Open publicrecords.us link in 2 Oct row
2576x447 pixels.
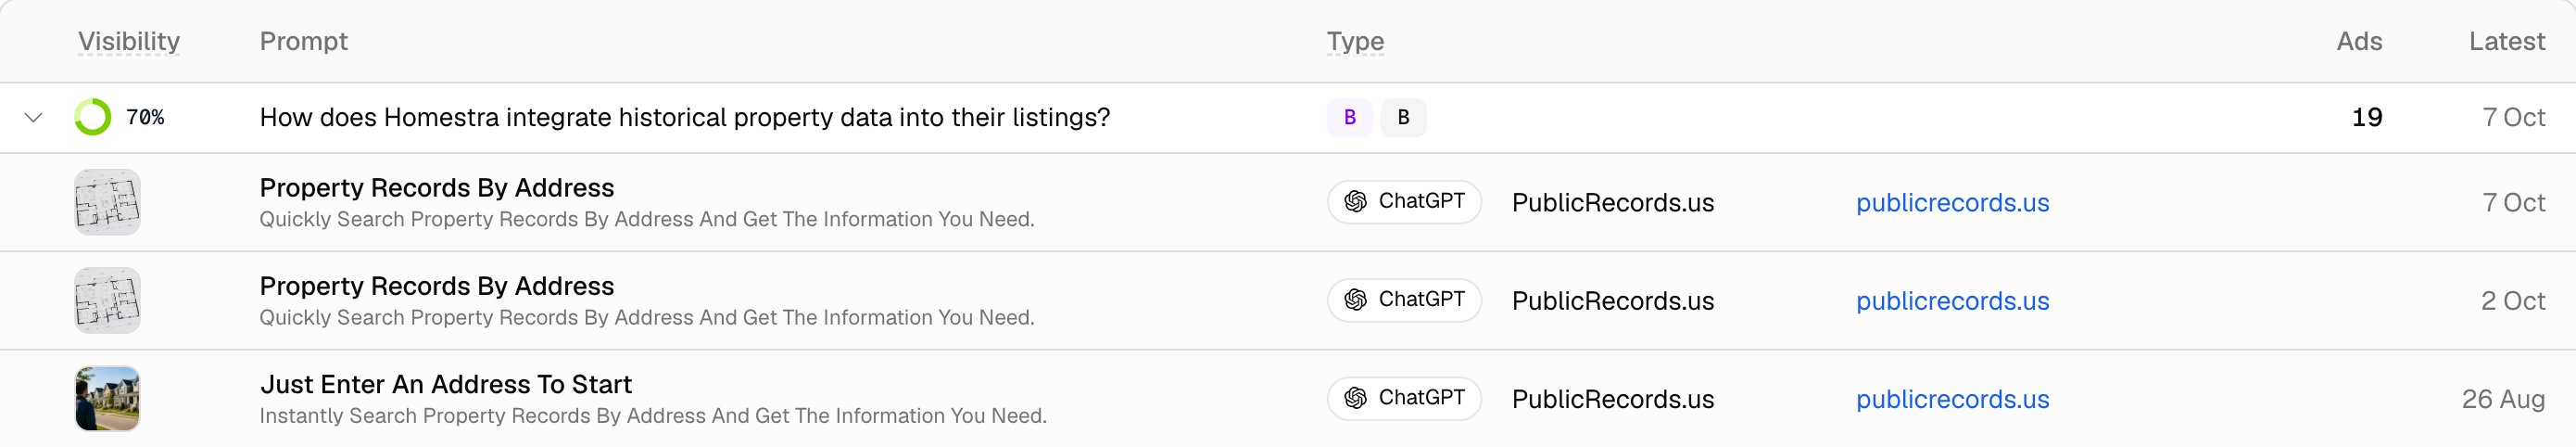click(x=1952, y=301)
